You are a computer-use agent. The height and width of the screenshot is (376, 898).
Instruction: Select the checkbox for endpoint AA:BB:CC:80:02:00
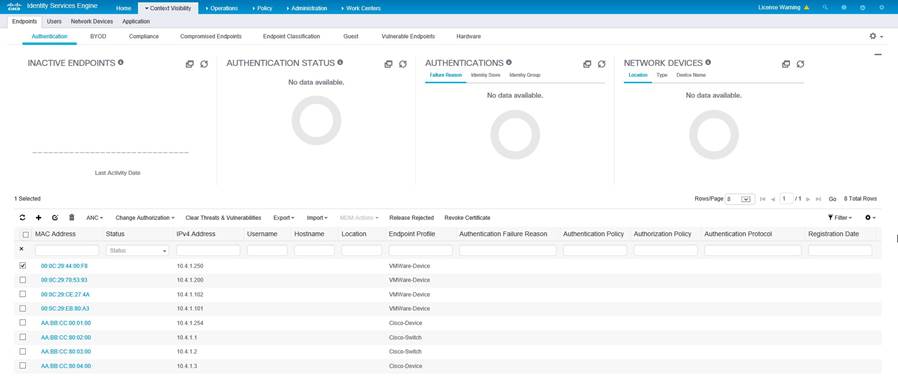pos(23,337)
